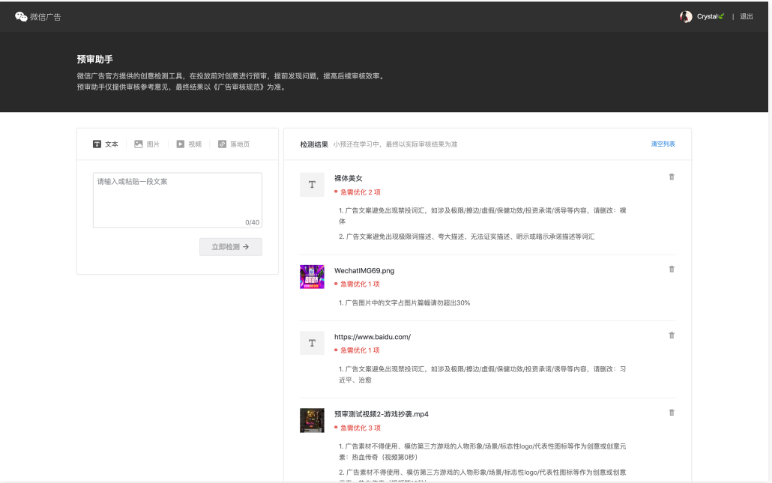Open the WechatIMG69.png image thumbnail
Screen dimensions: 772x483
click(312, 277)
